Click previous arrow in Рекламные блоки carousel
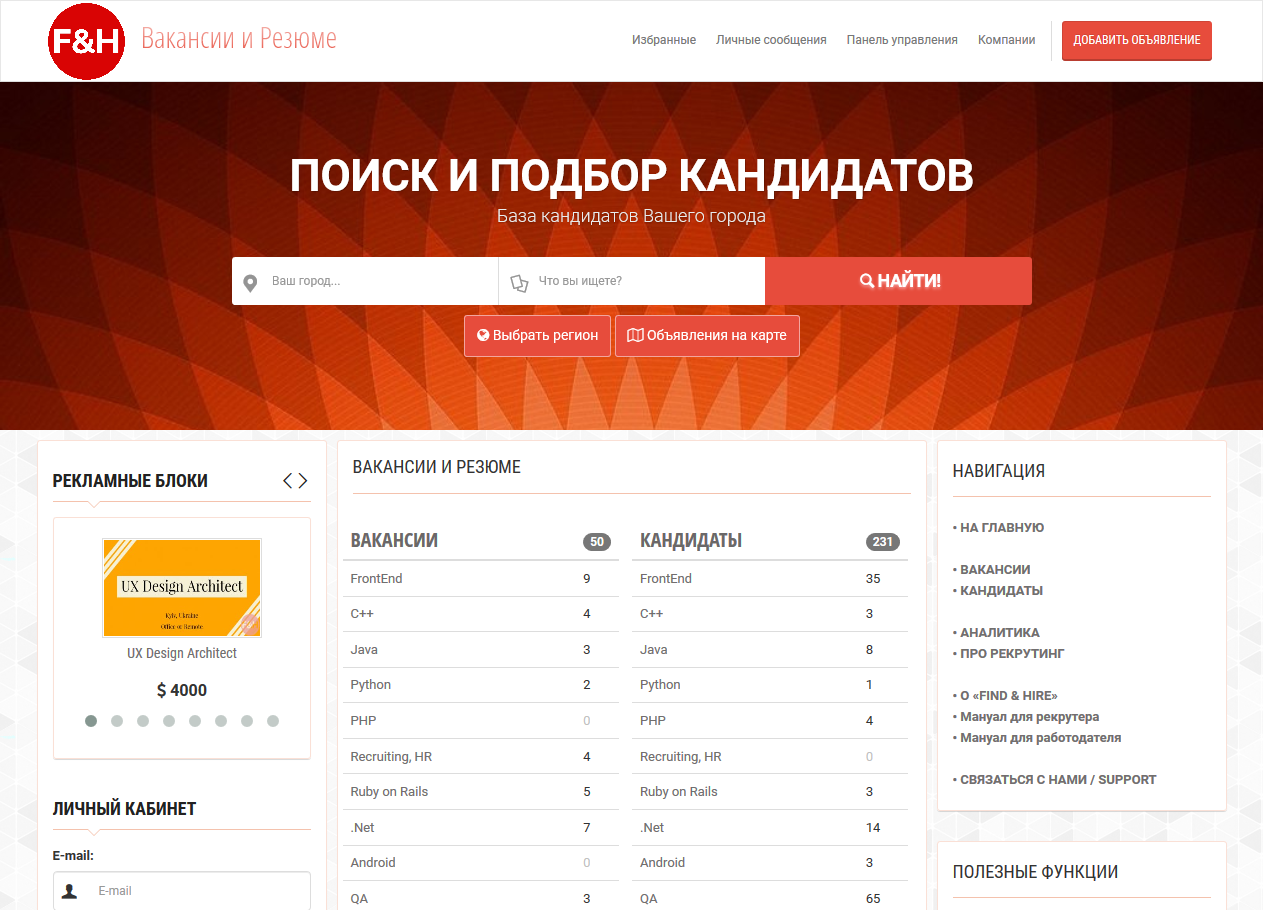 288,481
